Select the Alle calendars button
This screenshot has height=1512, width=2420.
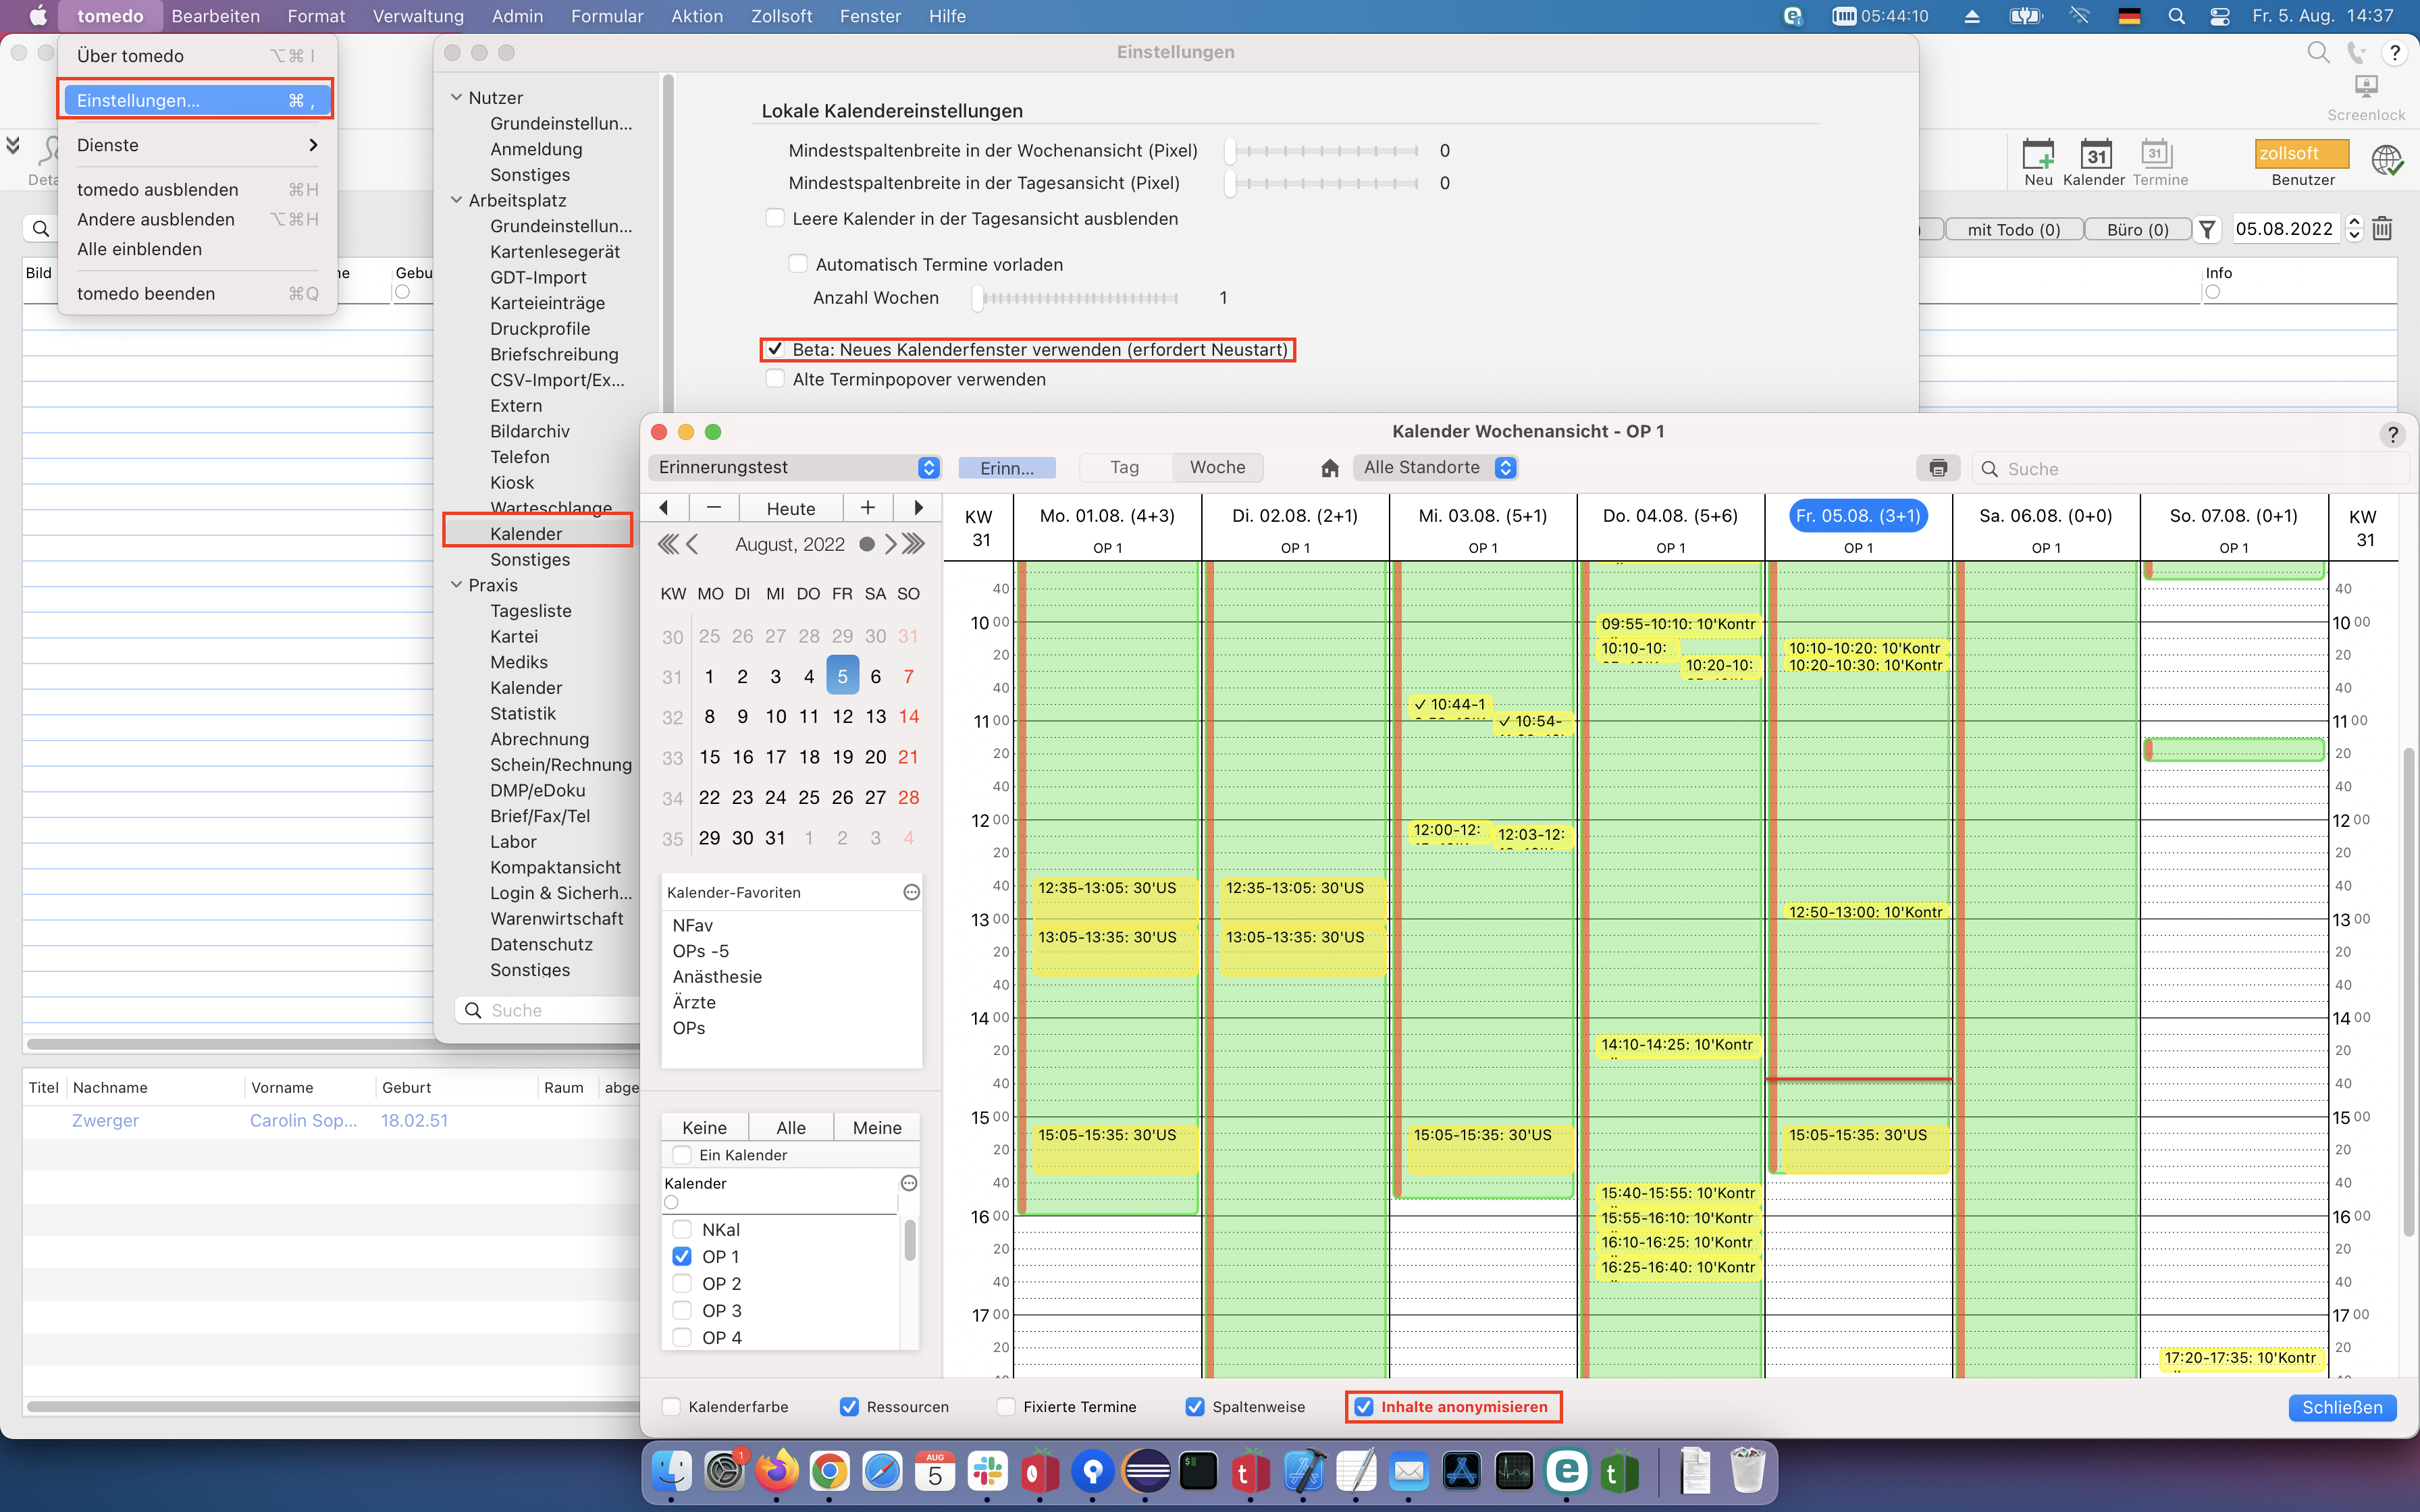791,1127
